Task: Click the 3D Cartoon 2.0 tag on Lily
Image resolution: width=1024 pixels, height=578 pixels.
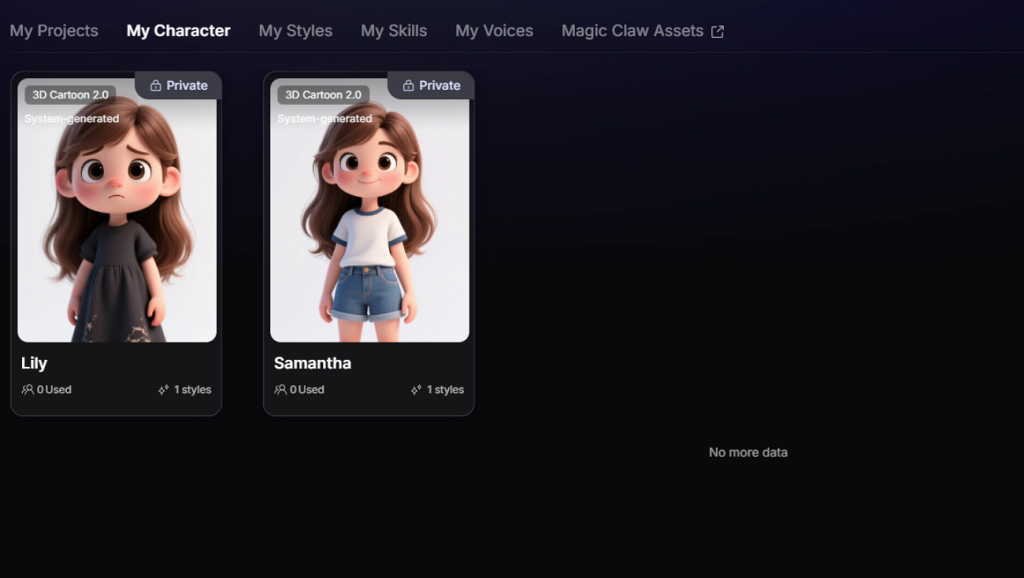Action: pyautogui.click(x=71, y=95)
